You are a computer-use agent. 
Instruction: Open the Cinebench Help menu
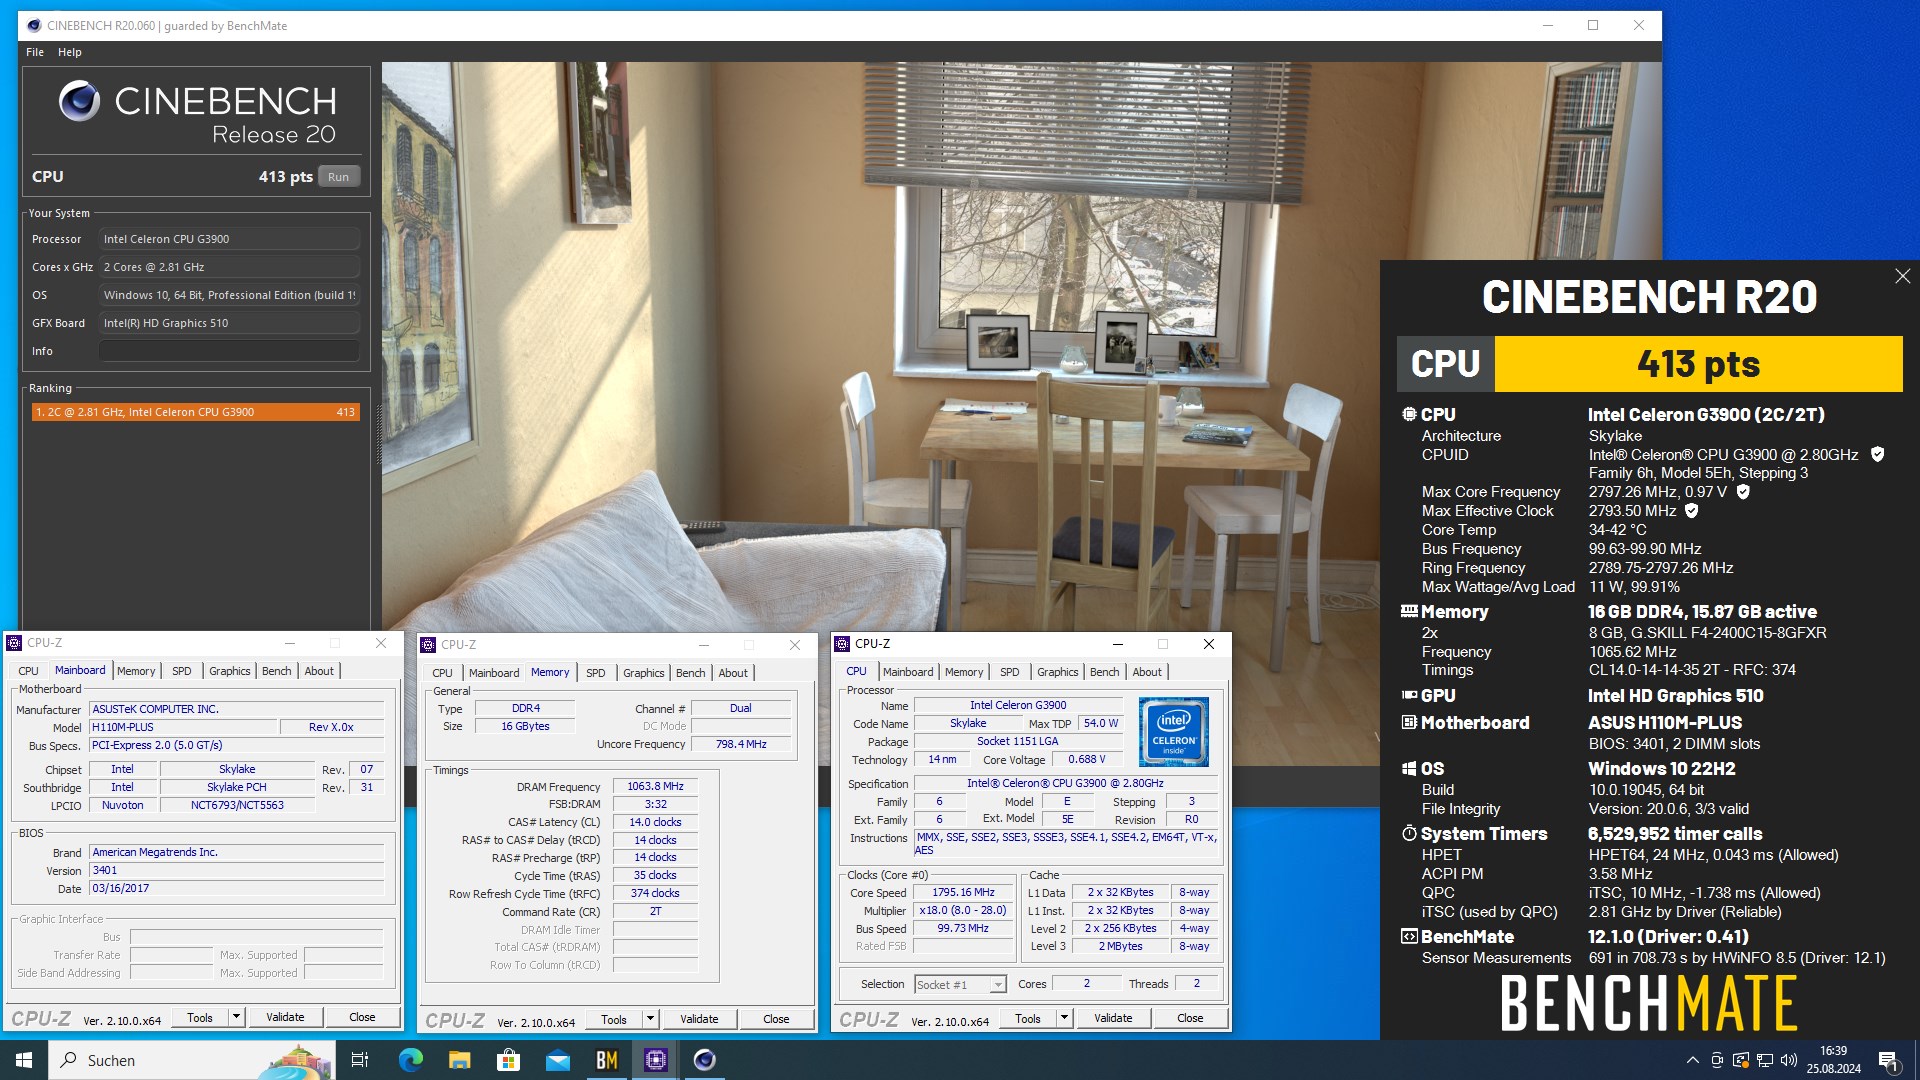70,52
